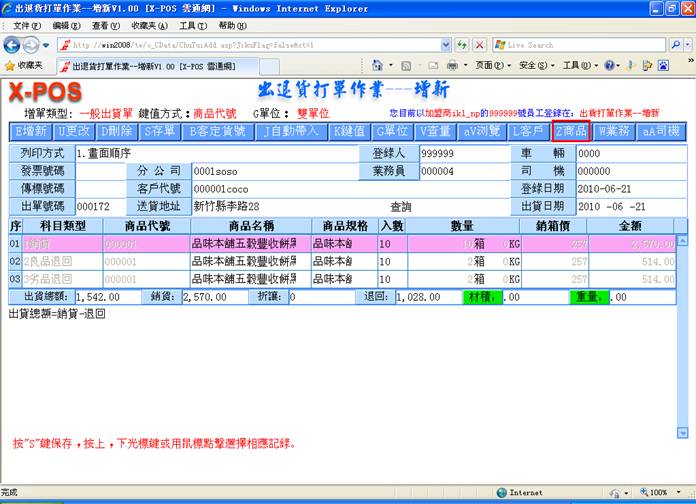696x504 pixels.
Task: Expand the 安全(S) dropdown menu
Action: tap(535, 65)
